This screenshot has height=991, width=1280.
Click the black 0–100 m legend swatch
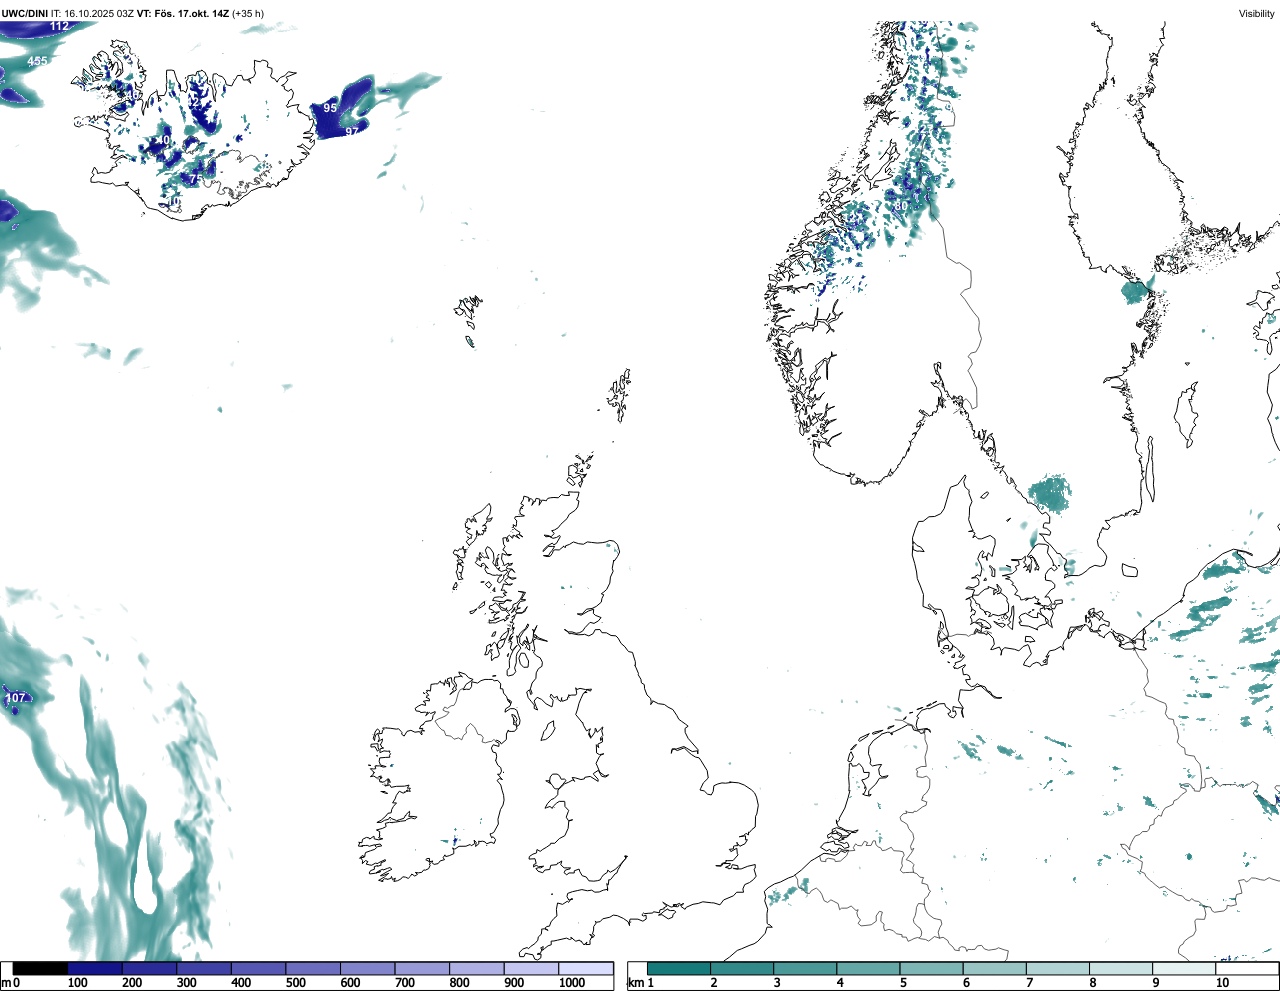(x=41, y=968)
